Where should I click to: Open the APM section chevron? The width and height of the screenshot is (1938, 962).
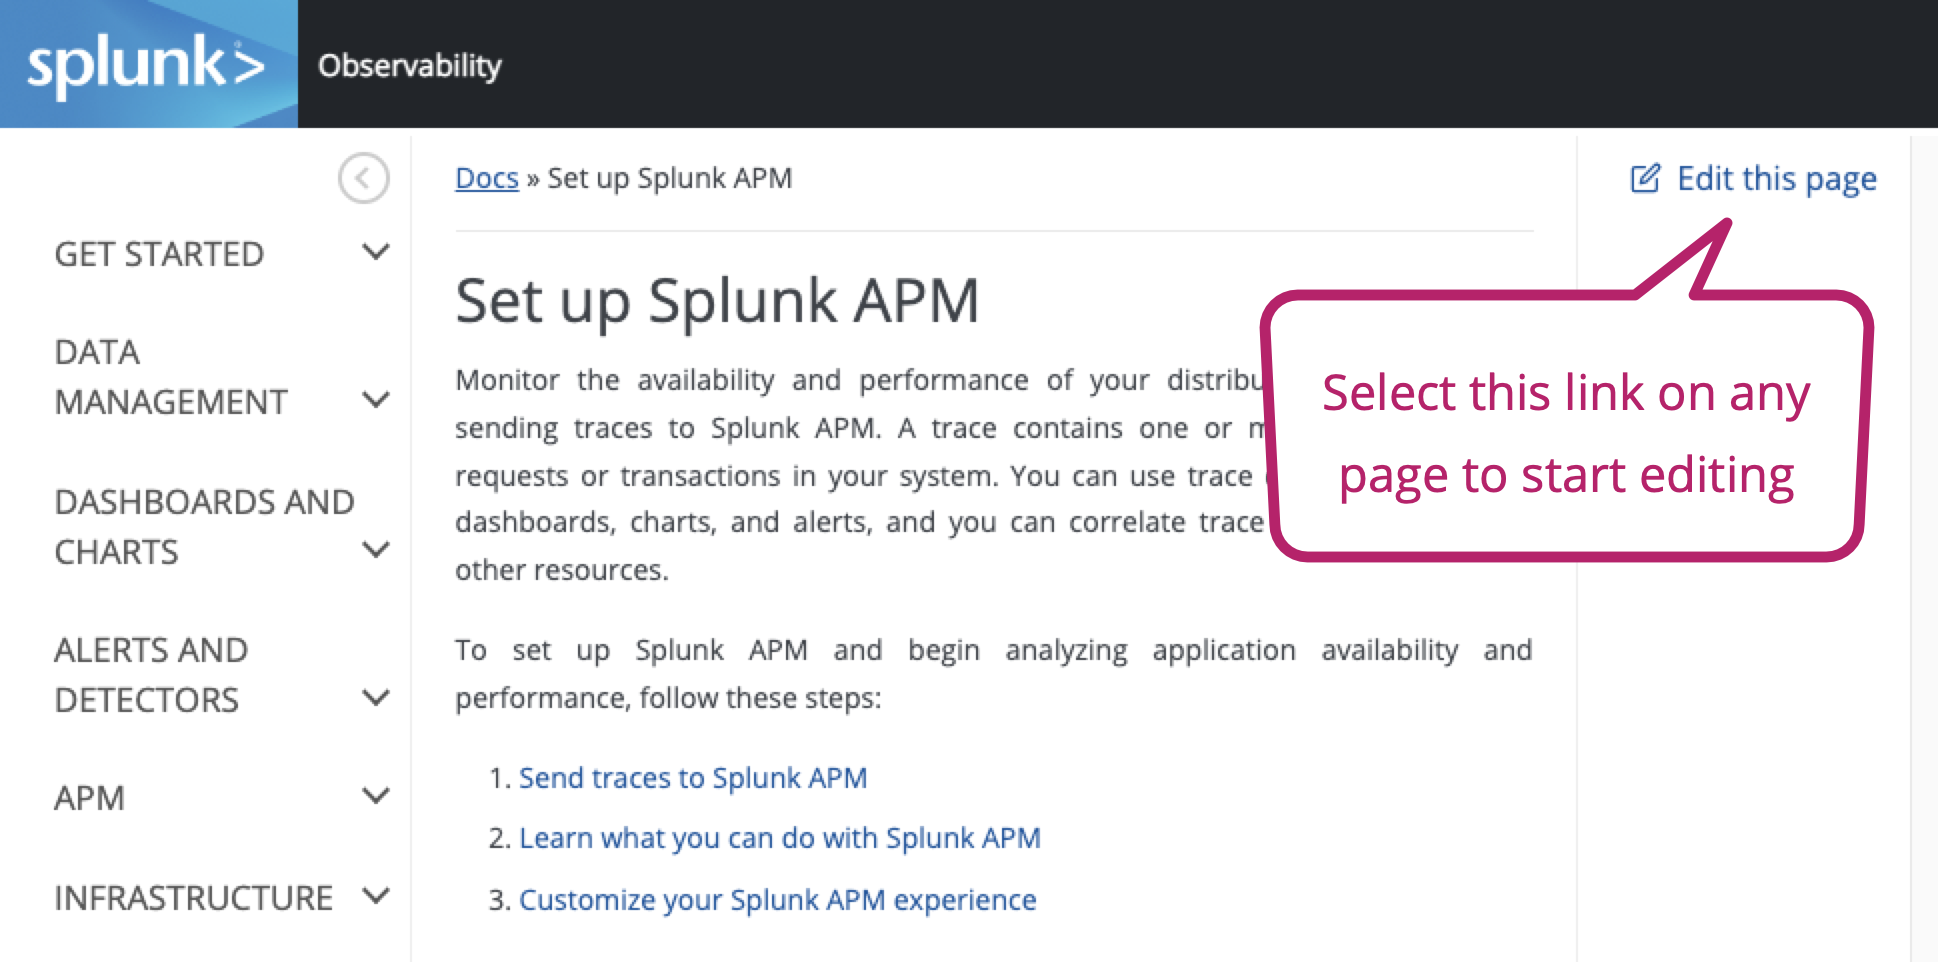(x=376, y=797)
